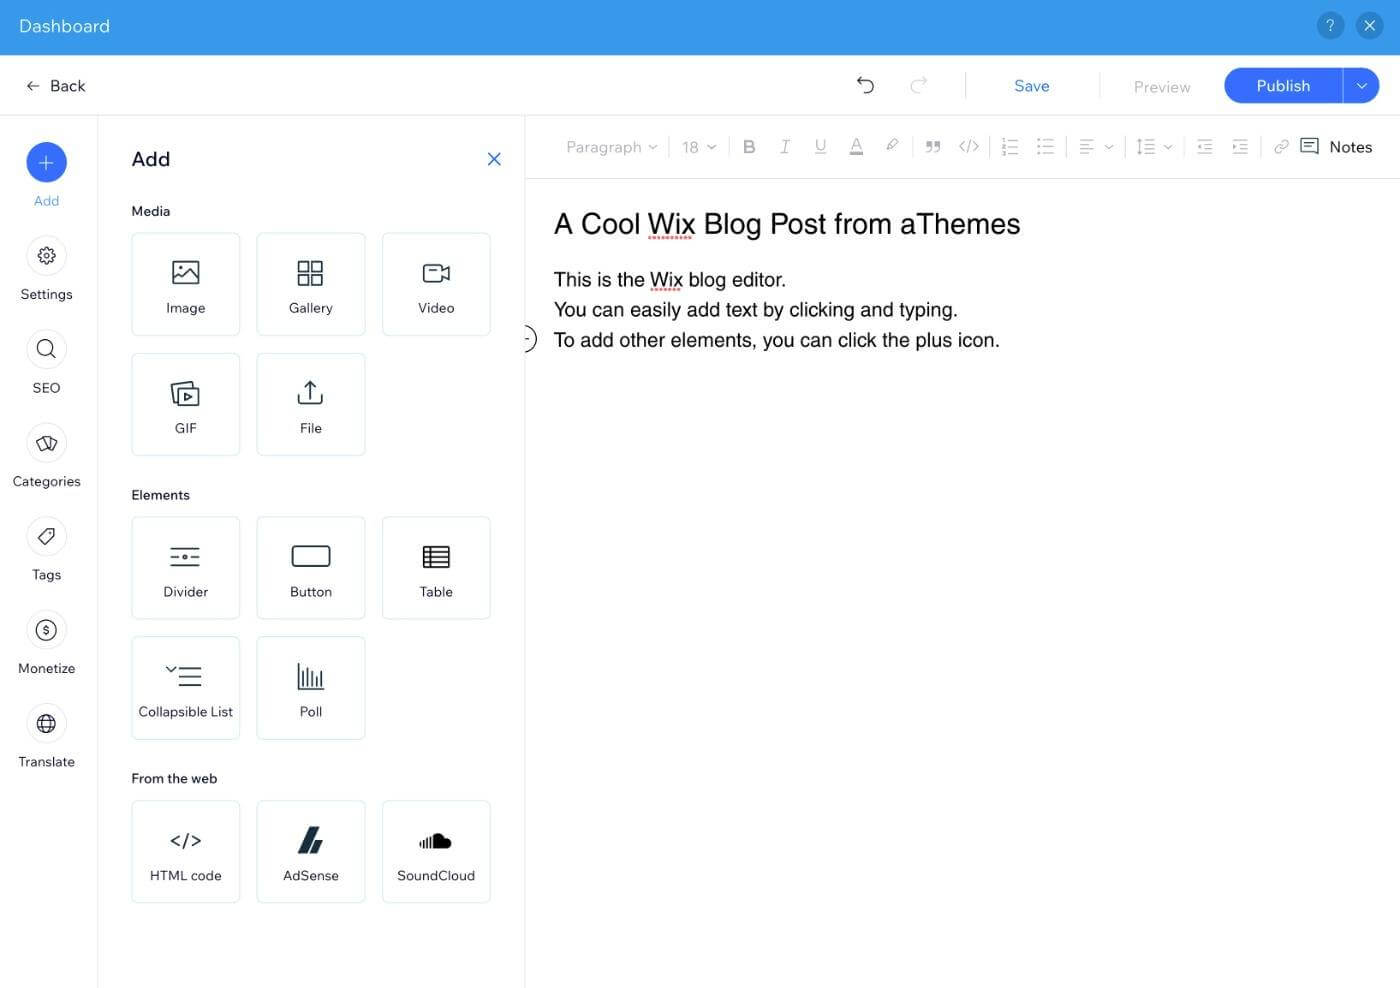Open the Paragraph style dropdown
Viewport: 1400px width, 988px height.
(612, 147)
